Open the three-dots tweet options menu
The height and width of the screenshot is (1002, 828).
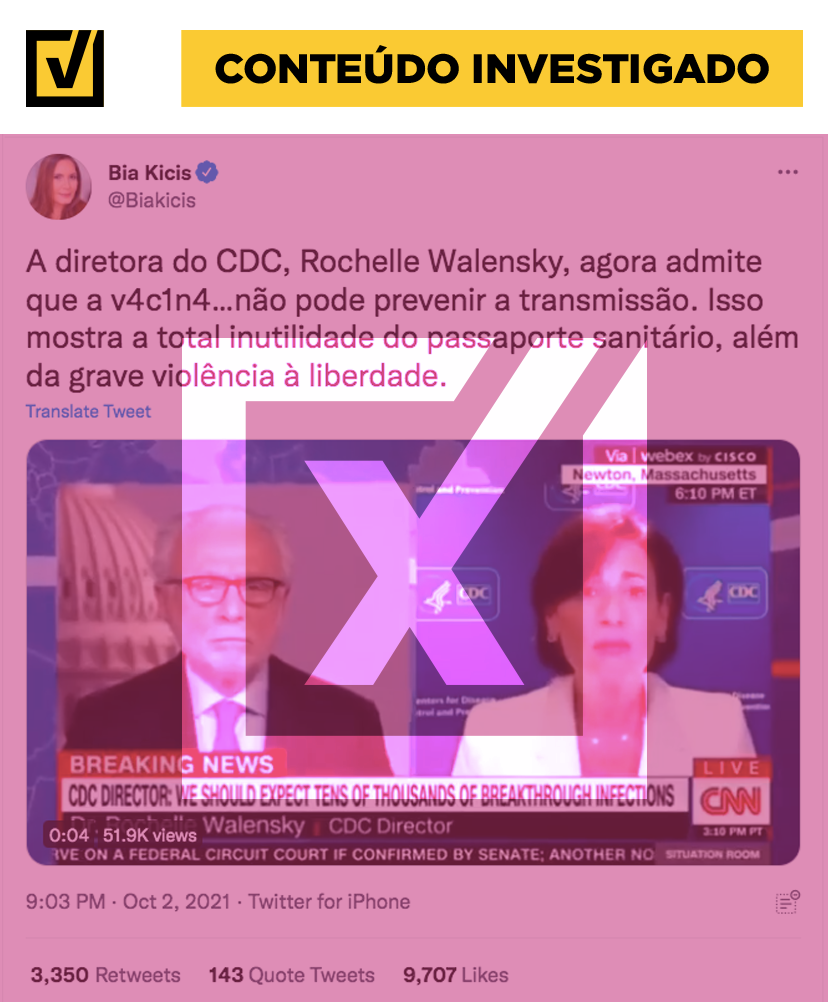pos(787,172)
